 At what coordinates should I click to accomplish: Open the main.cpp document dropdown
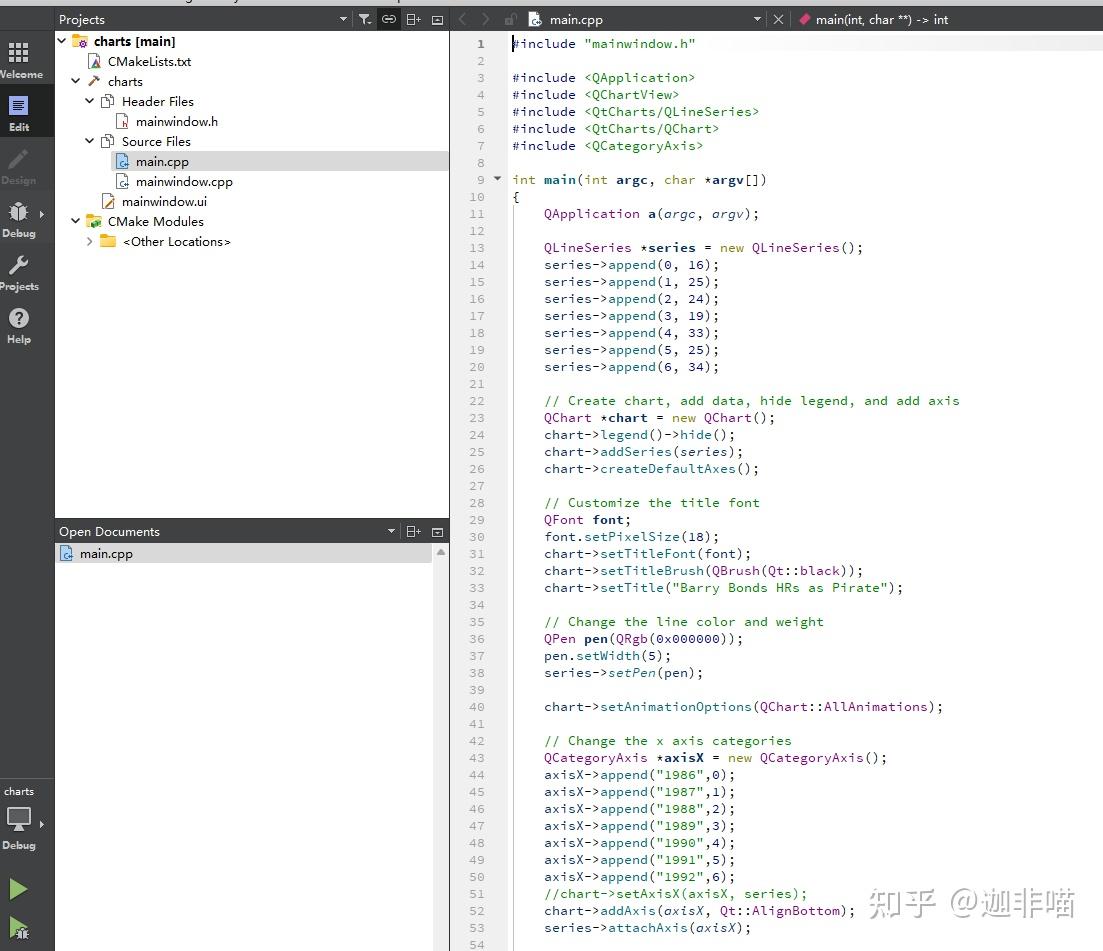coord(757,20)
